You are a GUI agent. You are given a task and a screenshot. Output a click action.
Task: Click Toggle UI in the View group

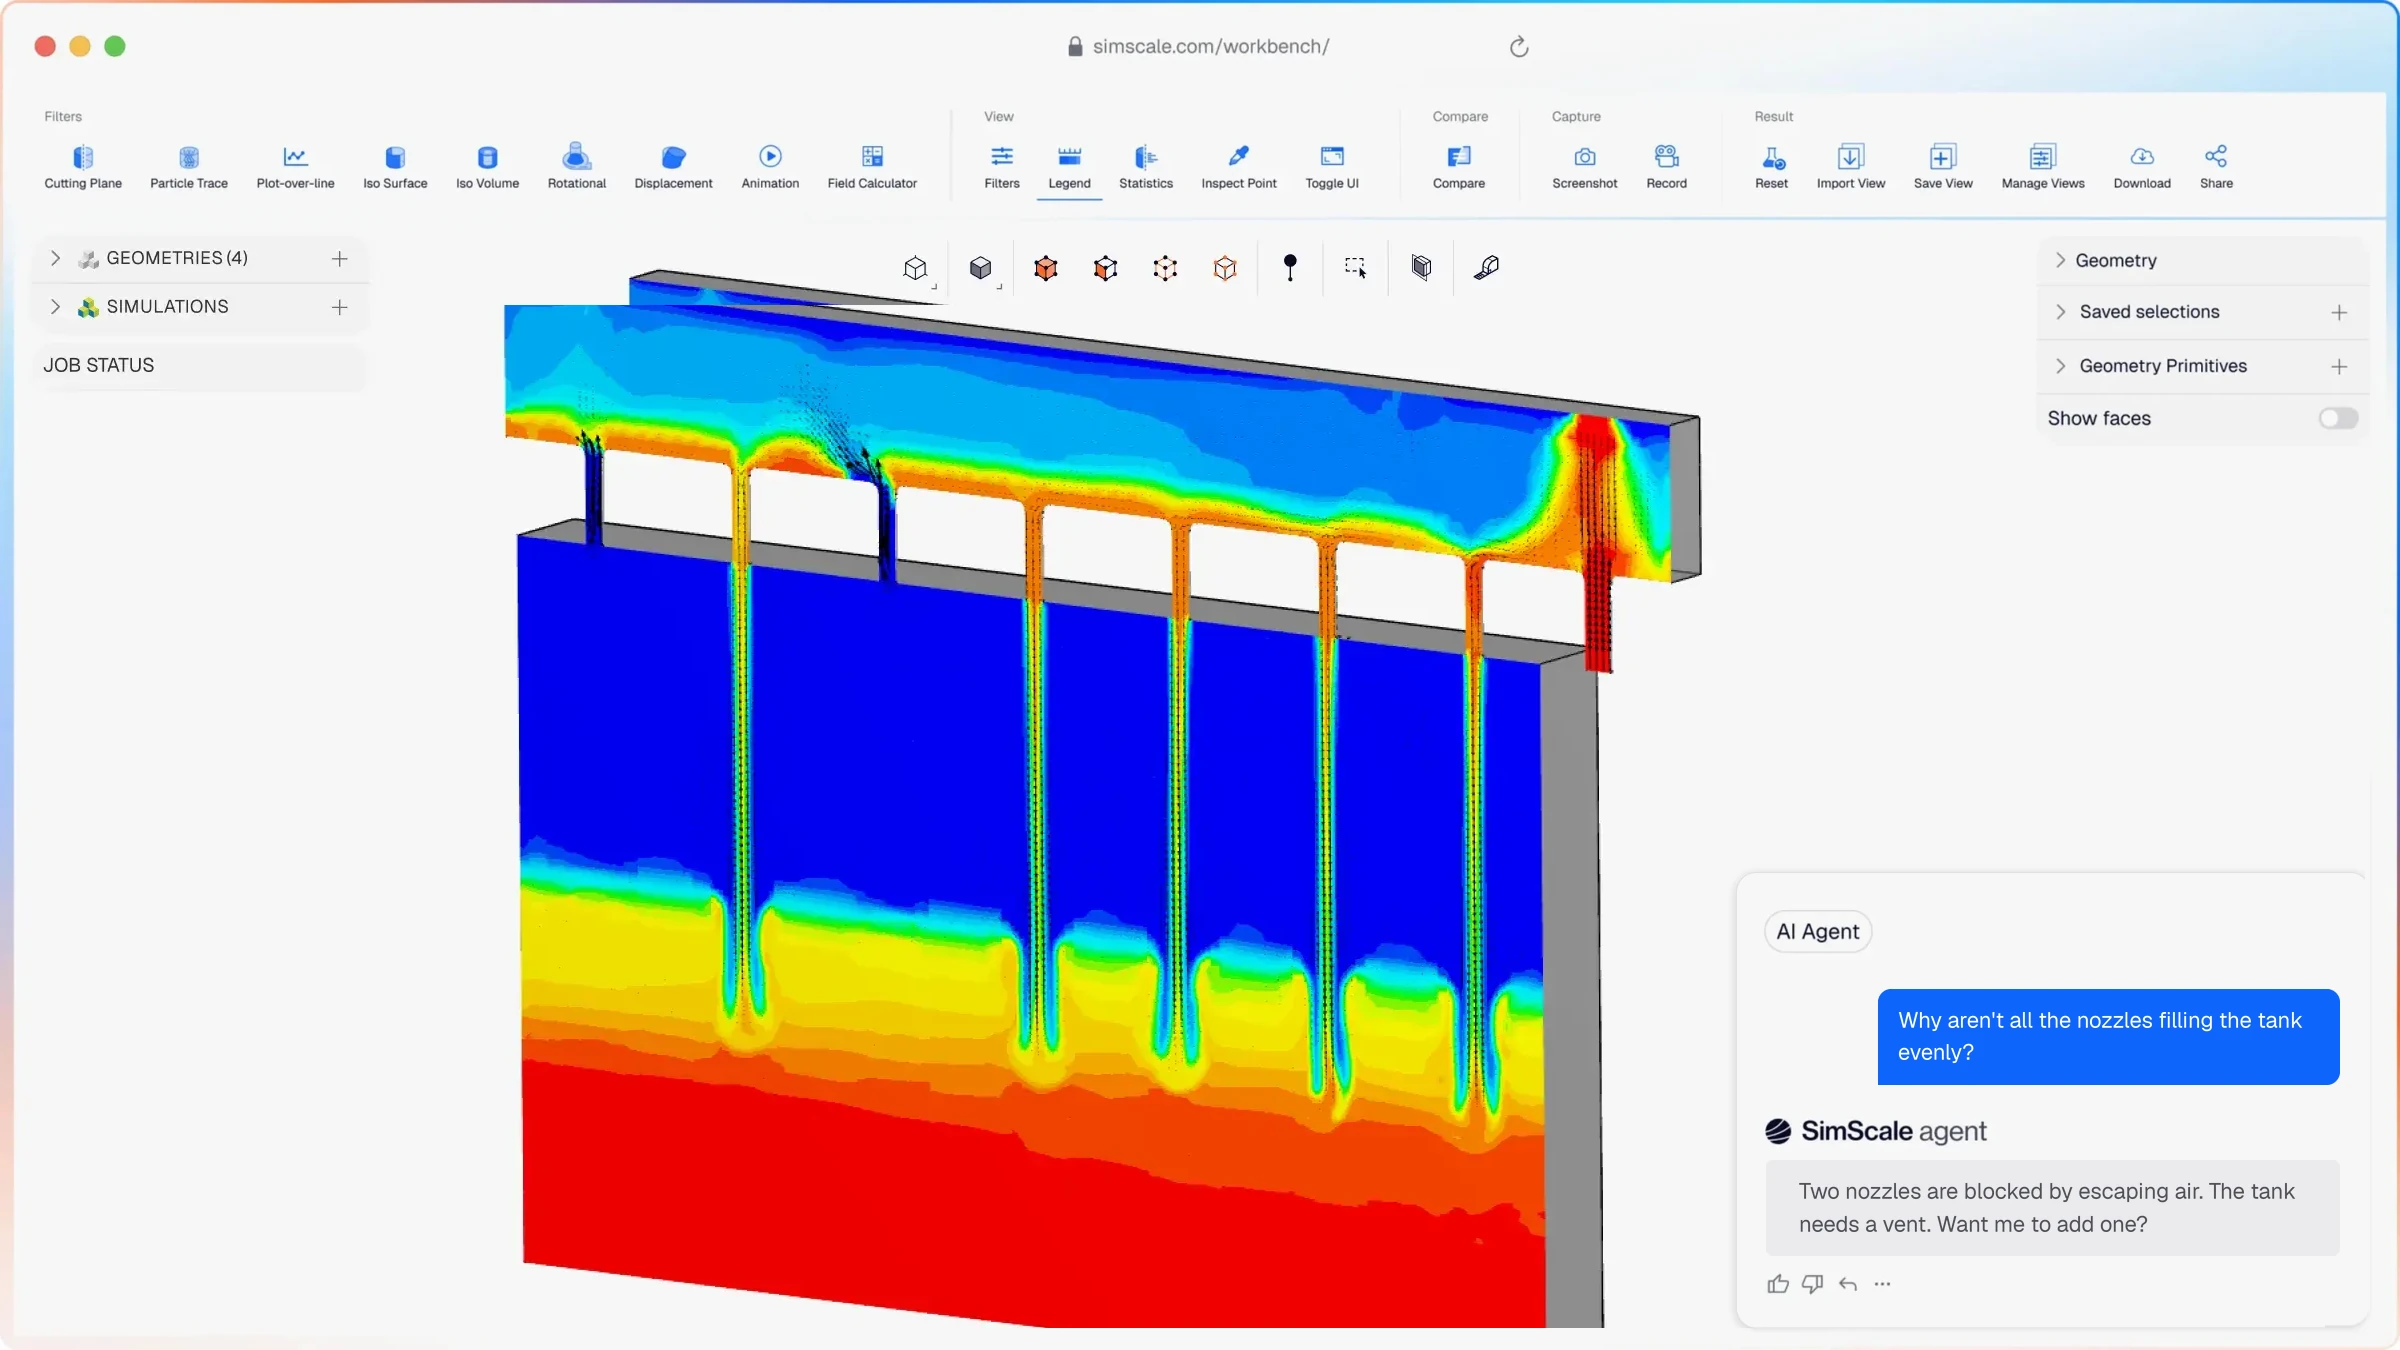(1332, 167)
